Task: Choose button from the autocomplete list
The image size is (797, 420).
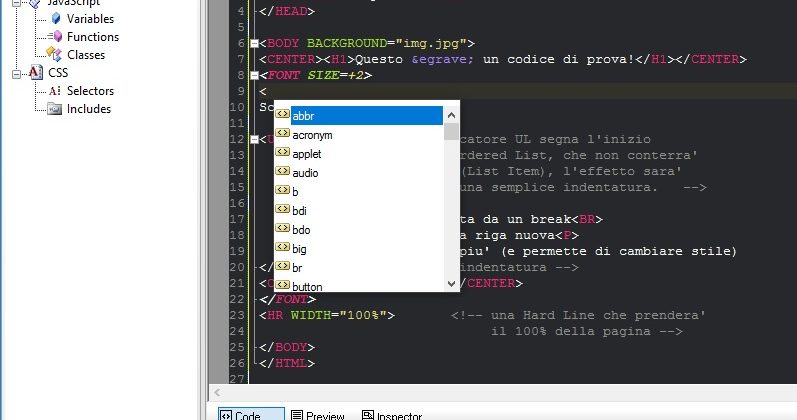Action: pyautogui.click(x=366, y=286)
